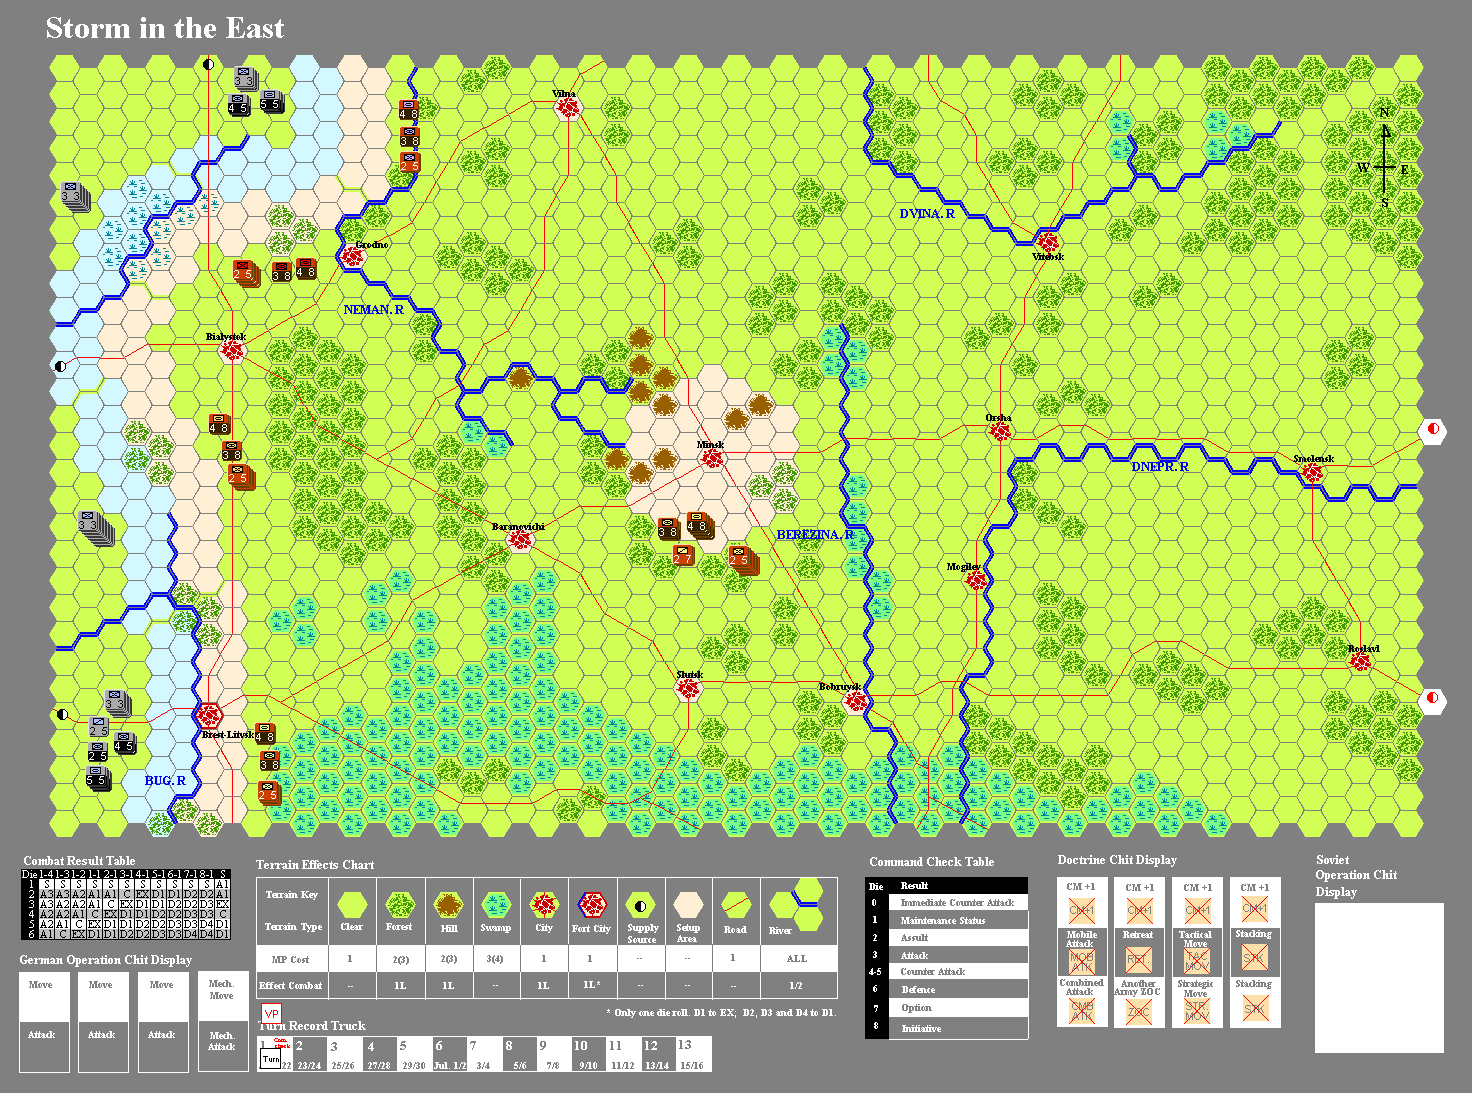Select the CMB ATK doctrine chit
This screenshot has height=1093, width=1472.
(1081, 1011)
